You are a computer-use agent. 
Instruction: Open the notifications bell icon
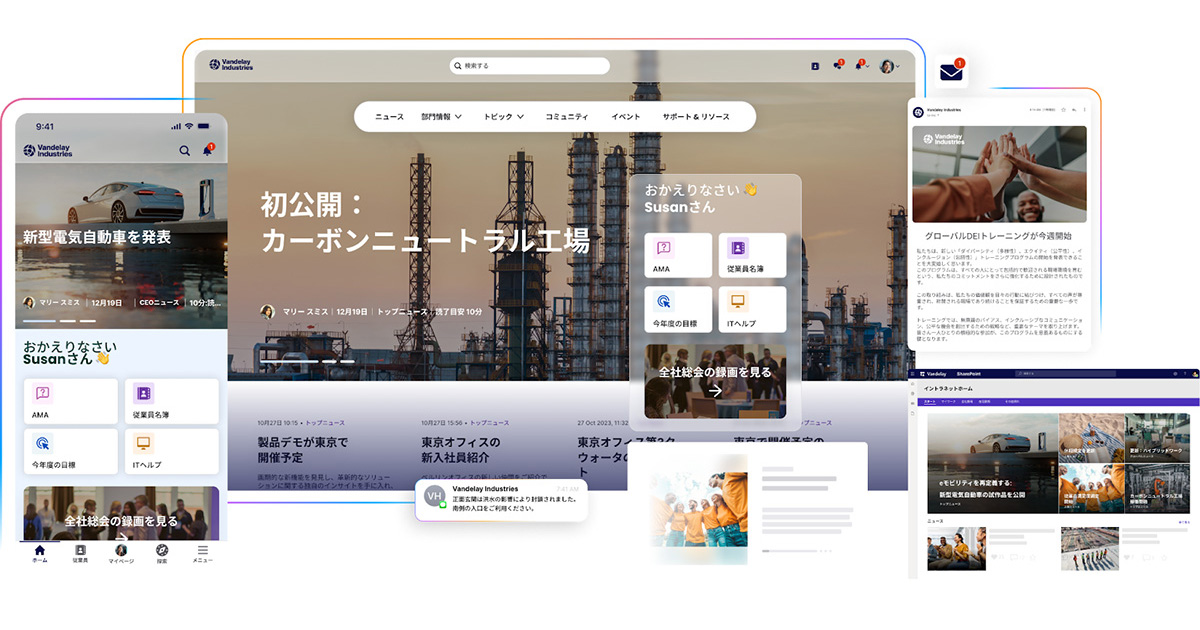pyautogui.click(x=207, y=150)
